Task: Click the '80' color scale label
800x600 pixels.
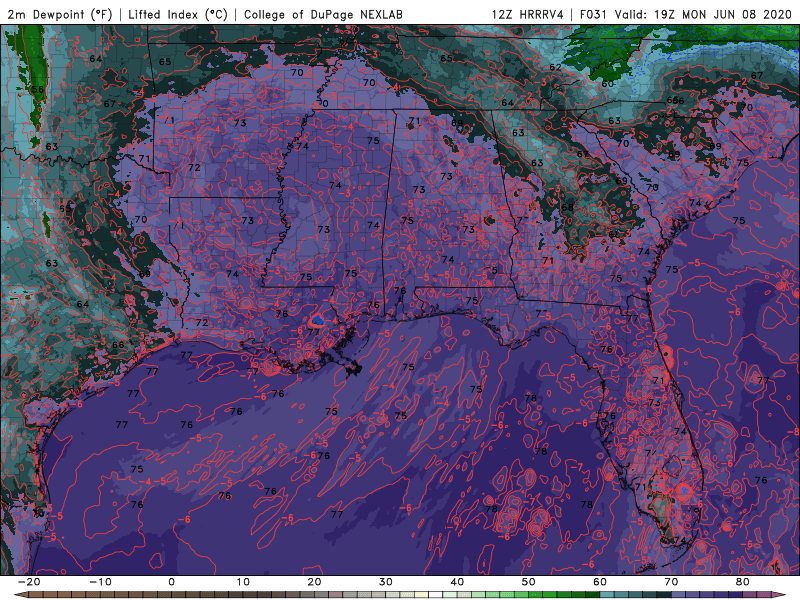Action: [x=743, y=582]
